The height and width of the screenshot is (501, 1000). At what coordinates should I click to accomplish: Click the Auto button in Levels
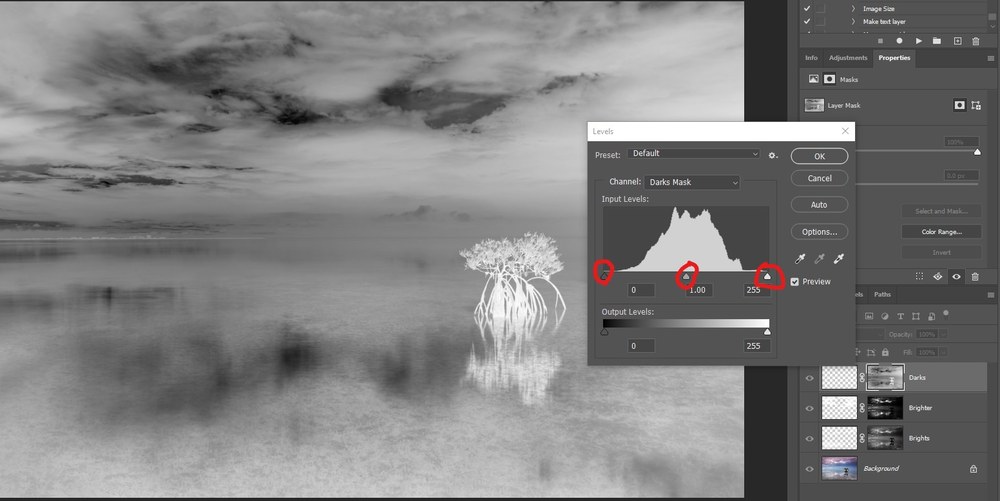coord(820,205)
